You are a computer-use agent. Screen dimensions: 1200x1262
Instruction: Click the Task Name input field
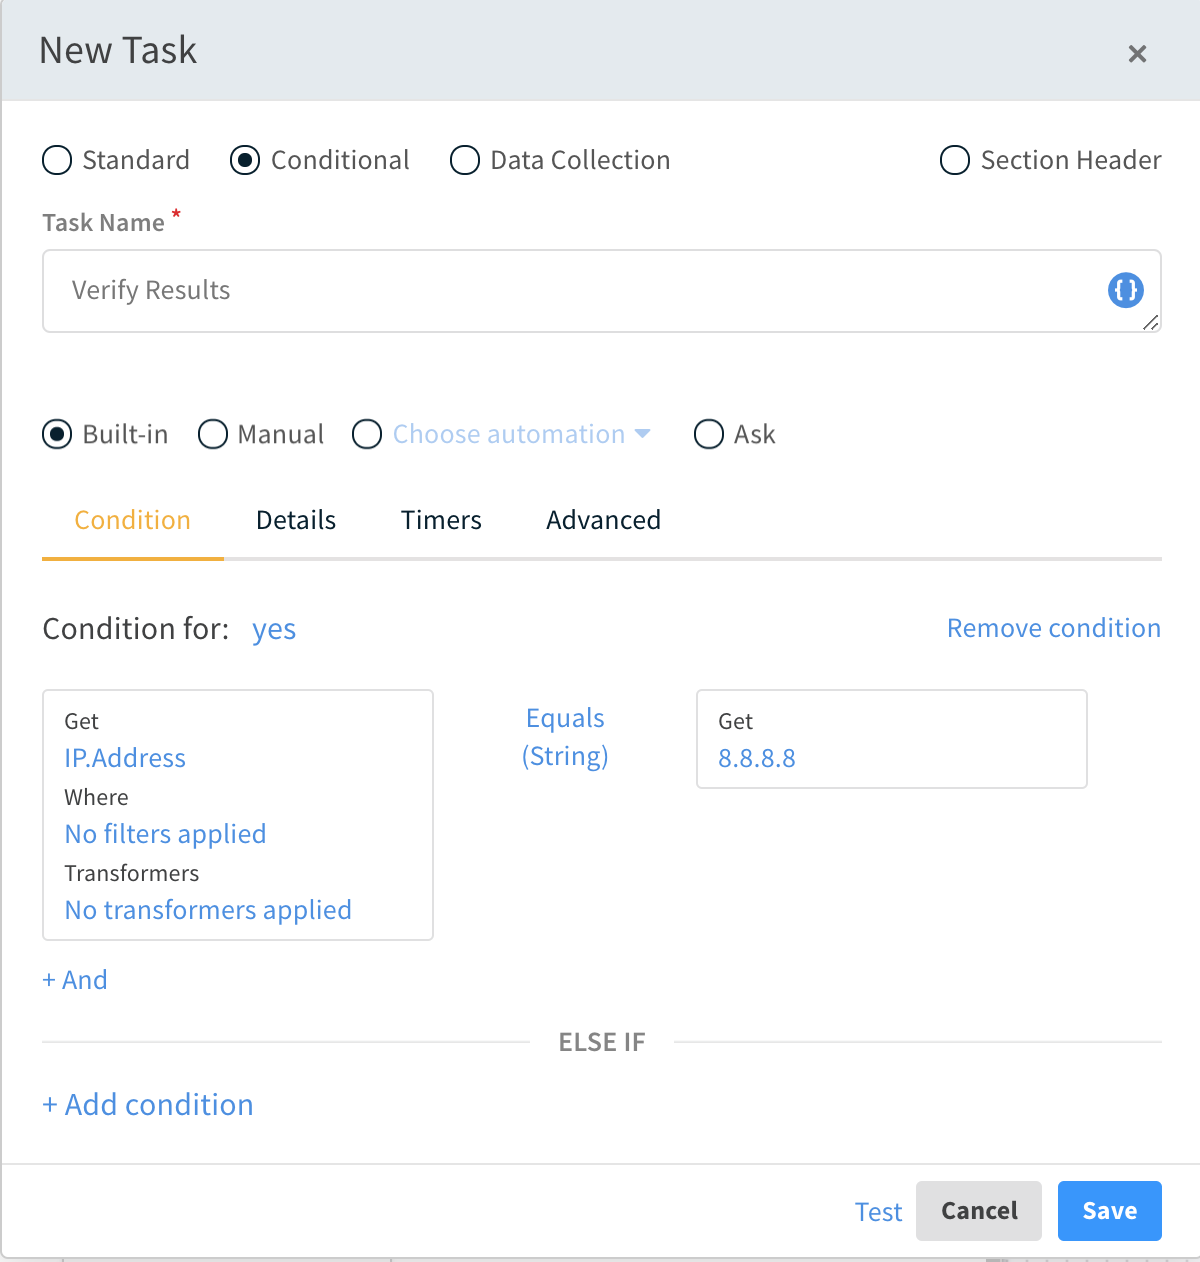pyautogui.click(x=570, y=290)
